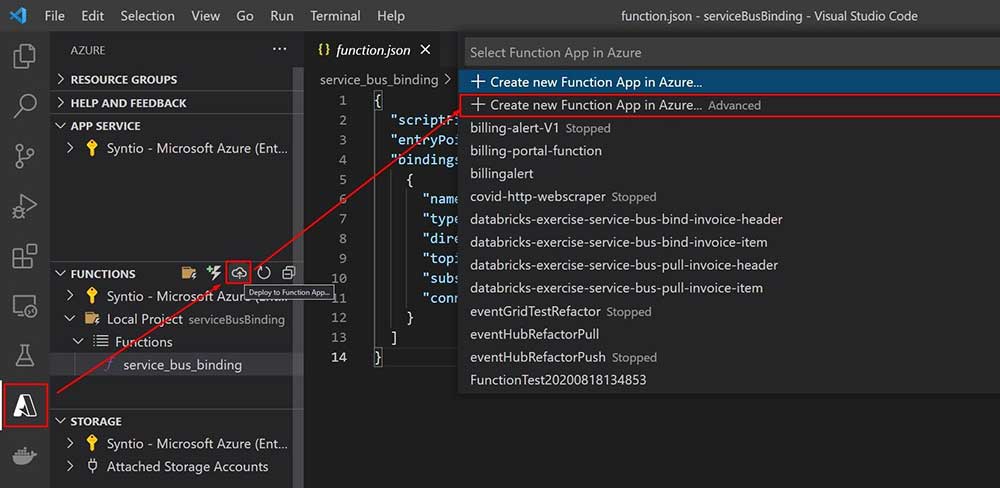Viewport: 1000px width, 488px height.
Task: Click service_bus_binding breadcrumb segment
Action: pyautogui.click(x=379, y=80)
